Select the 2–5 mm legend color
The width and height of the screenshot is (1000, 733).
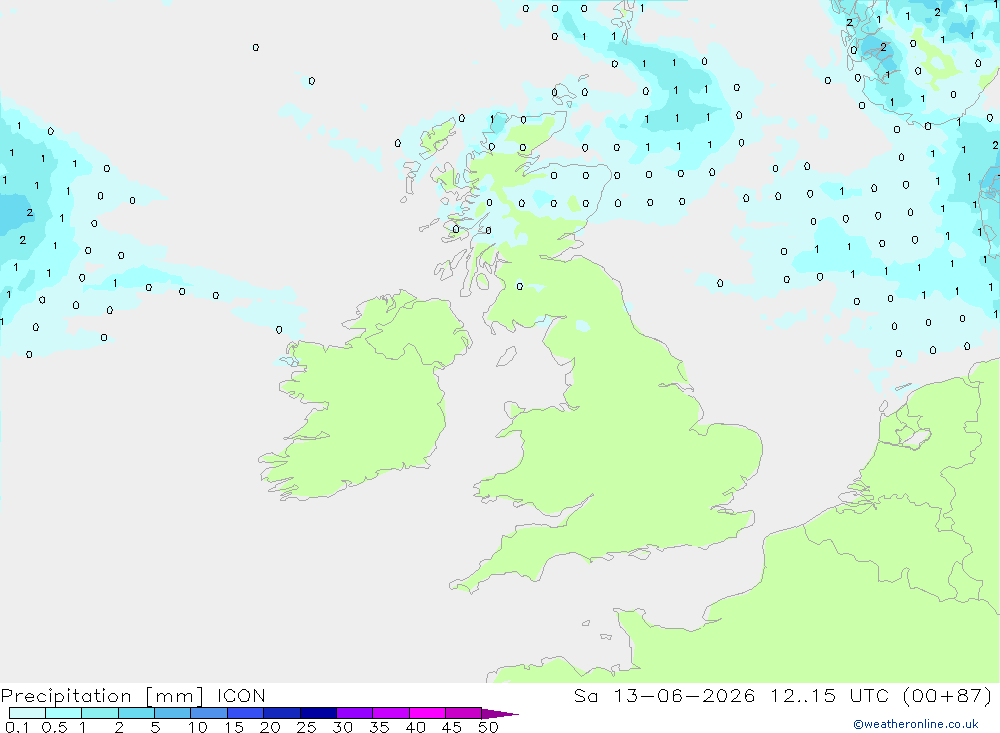click(136, 713)
